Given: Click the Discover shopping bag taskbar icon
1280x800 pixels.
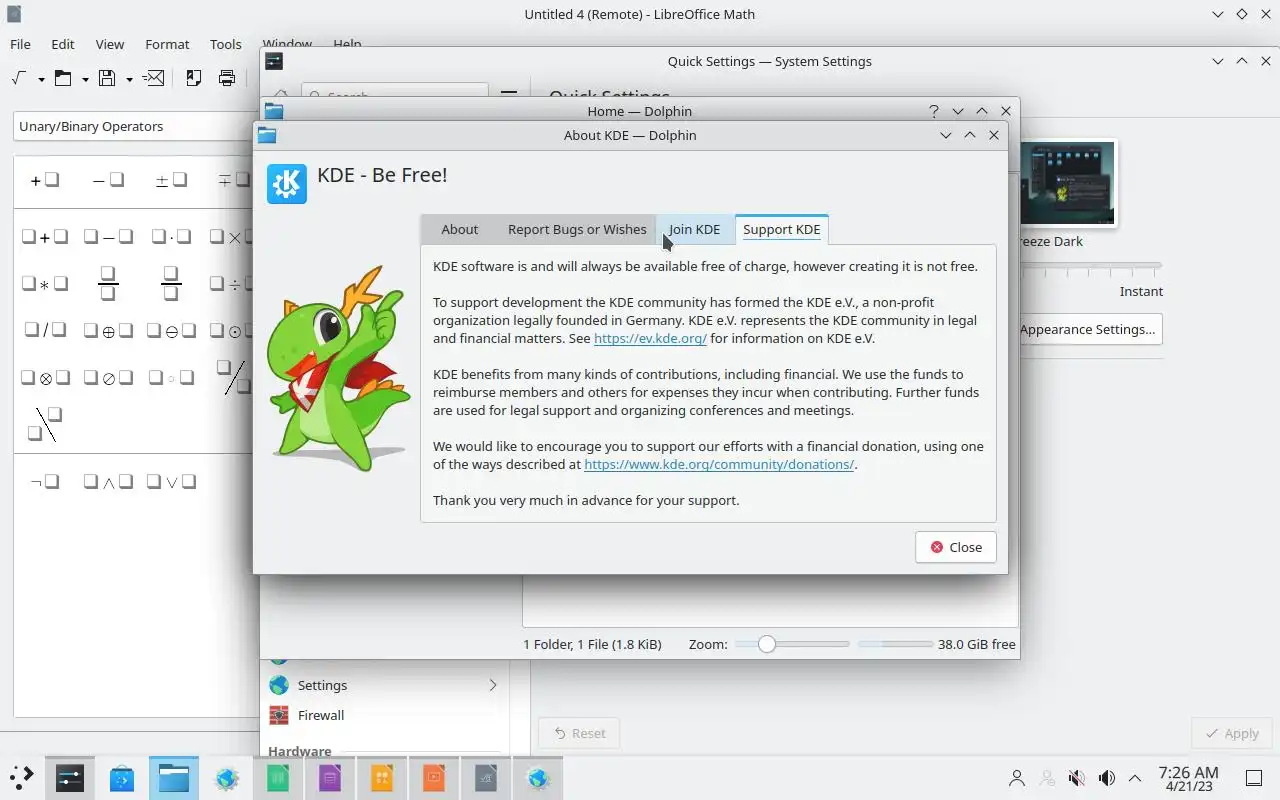Looking at the screenshot, I should point(122,778).
